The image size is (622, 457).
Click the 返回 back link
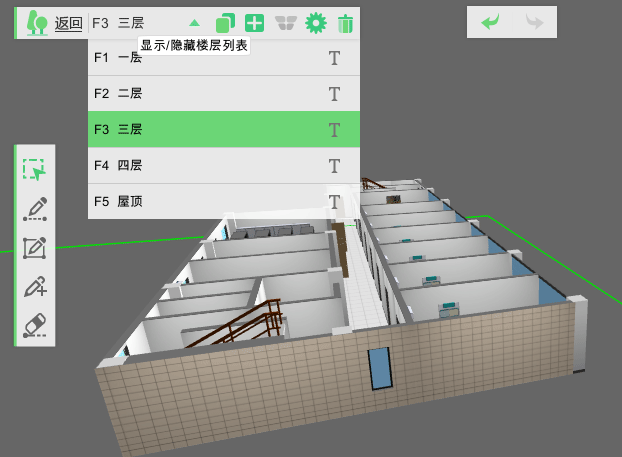click(68, 23)
